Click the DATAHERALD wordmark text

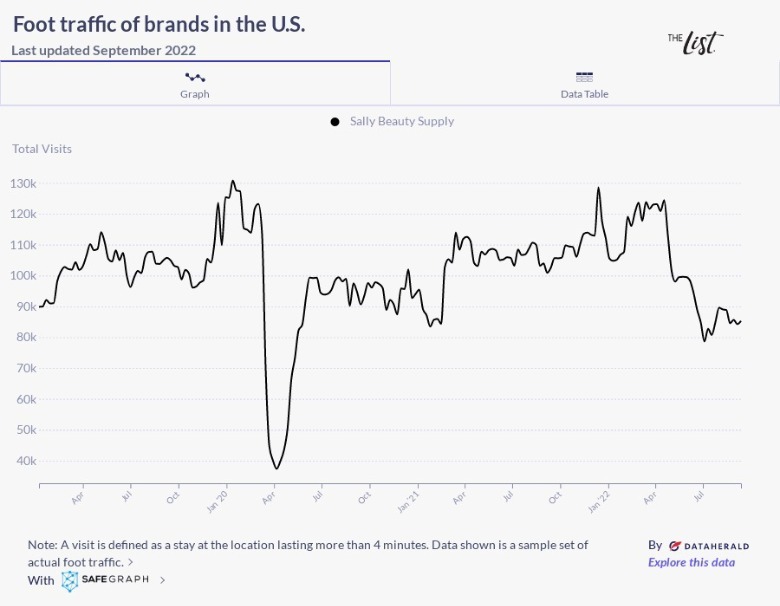coord(717,546)
